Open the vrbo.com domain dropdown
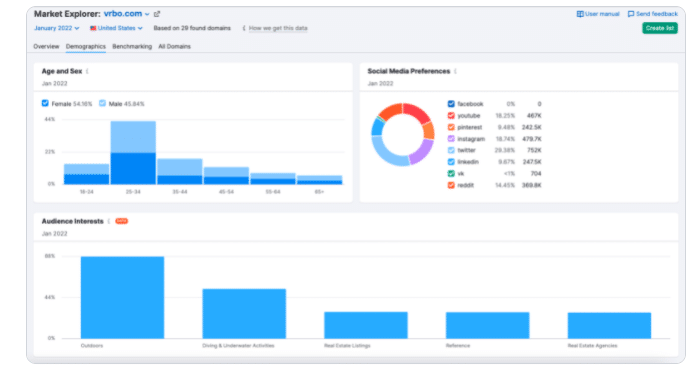The image size is (699, 377). (127, 14)
